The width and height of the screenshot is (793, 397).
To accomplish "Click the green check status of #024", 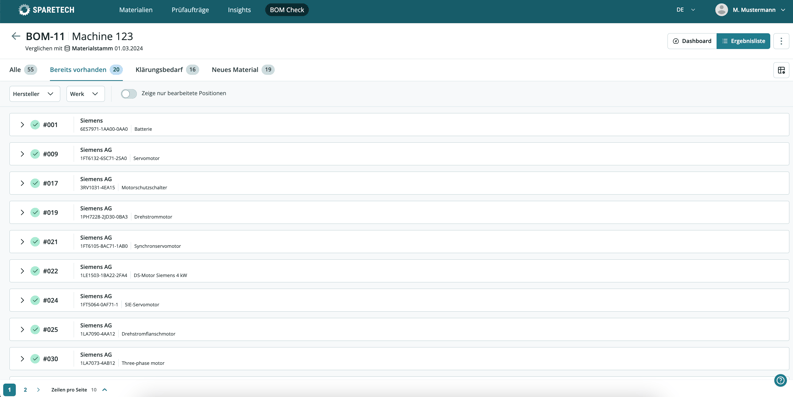I will coord(35,300).
